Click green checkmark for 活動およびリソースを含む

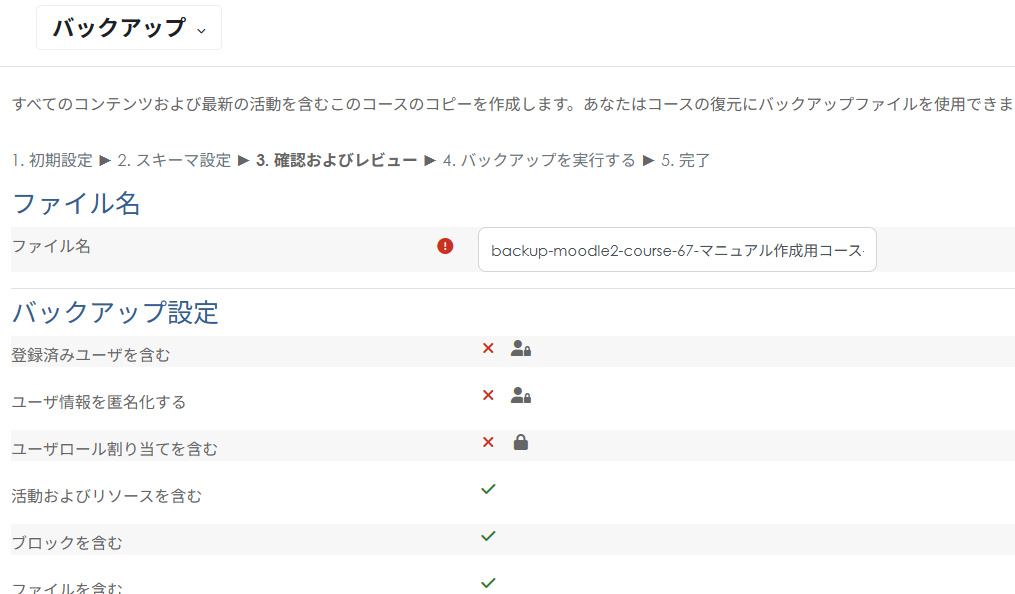click(x=488, y=489)
